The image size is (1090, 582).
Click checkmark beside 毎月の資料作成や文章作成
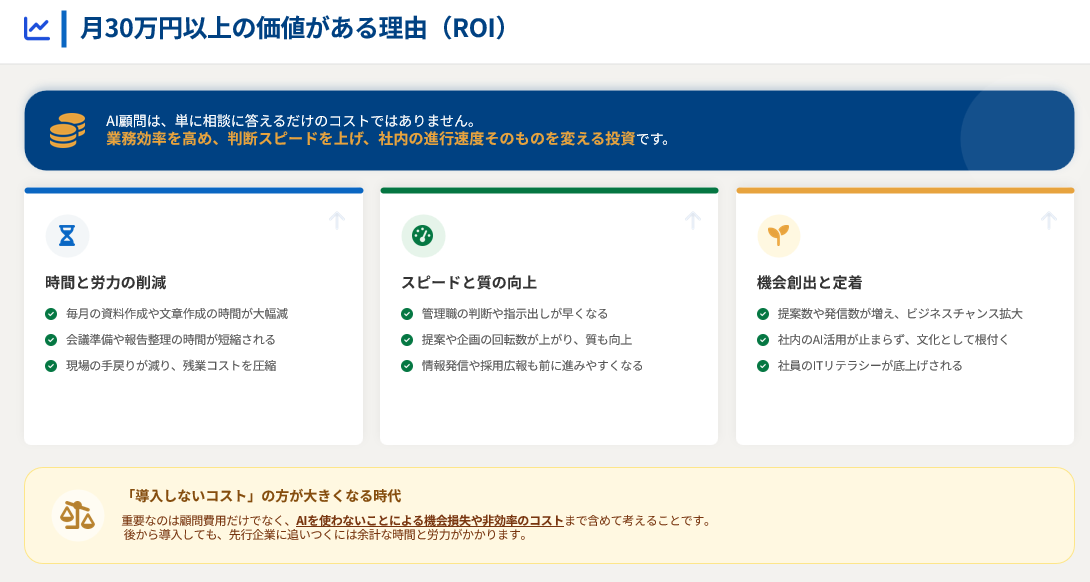[x=51, y=314]
